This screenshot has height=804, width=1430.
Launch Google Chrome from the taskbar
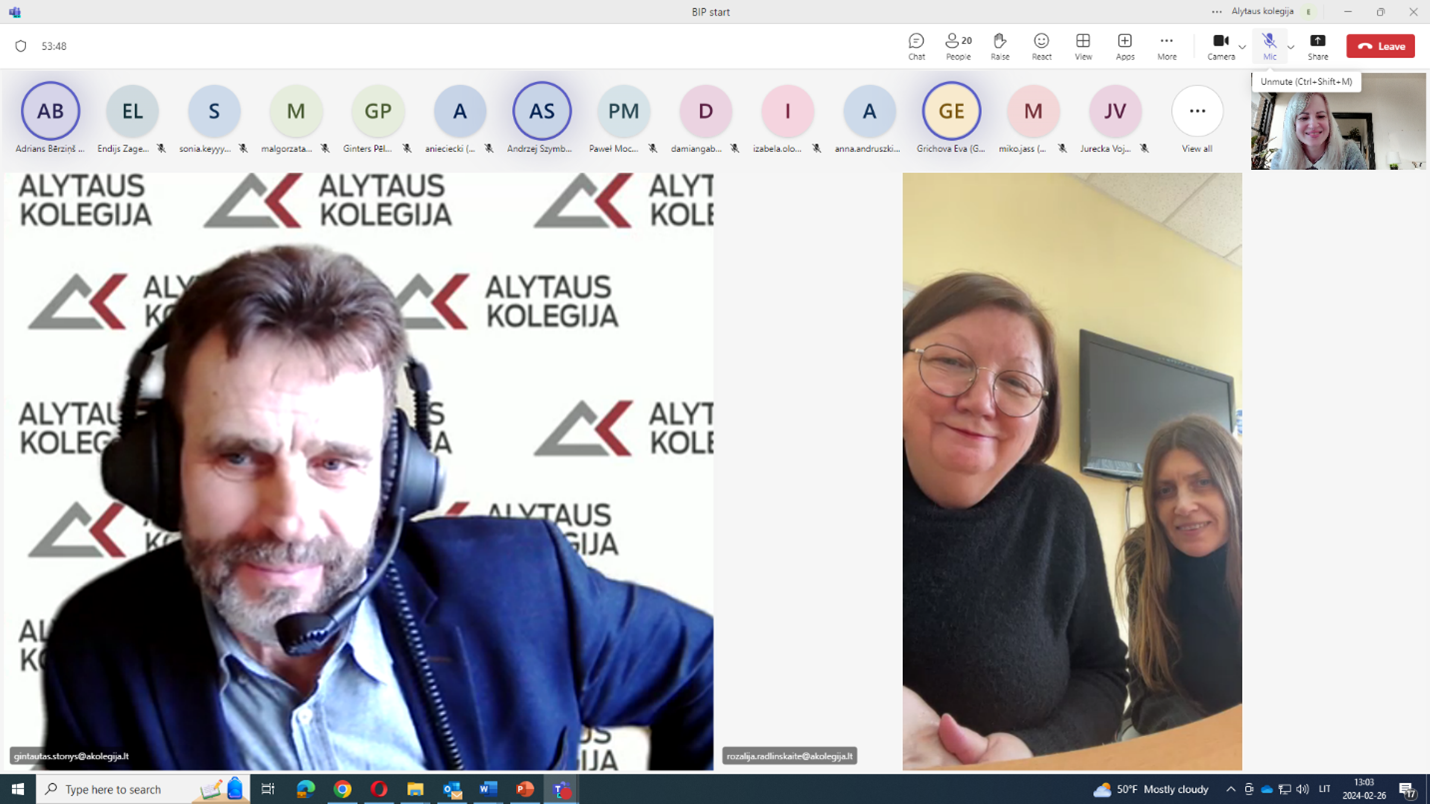342,789
